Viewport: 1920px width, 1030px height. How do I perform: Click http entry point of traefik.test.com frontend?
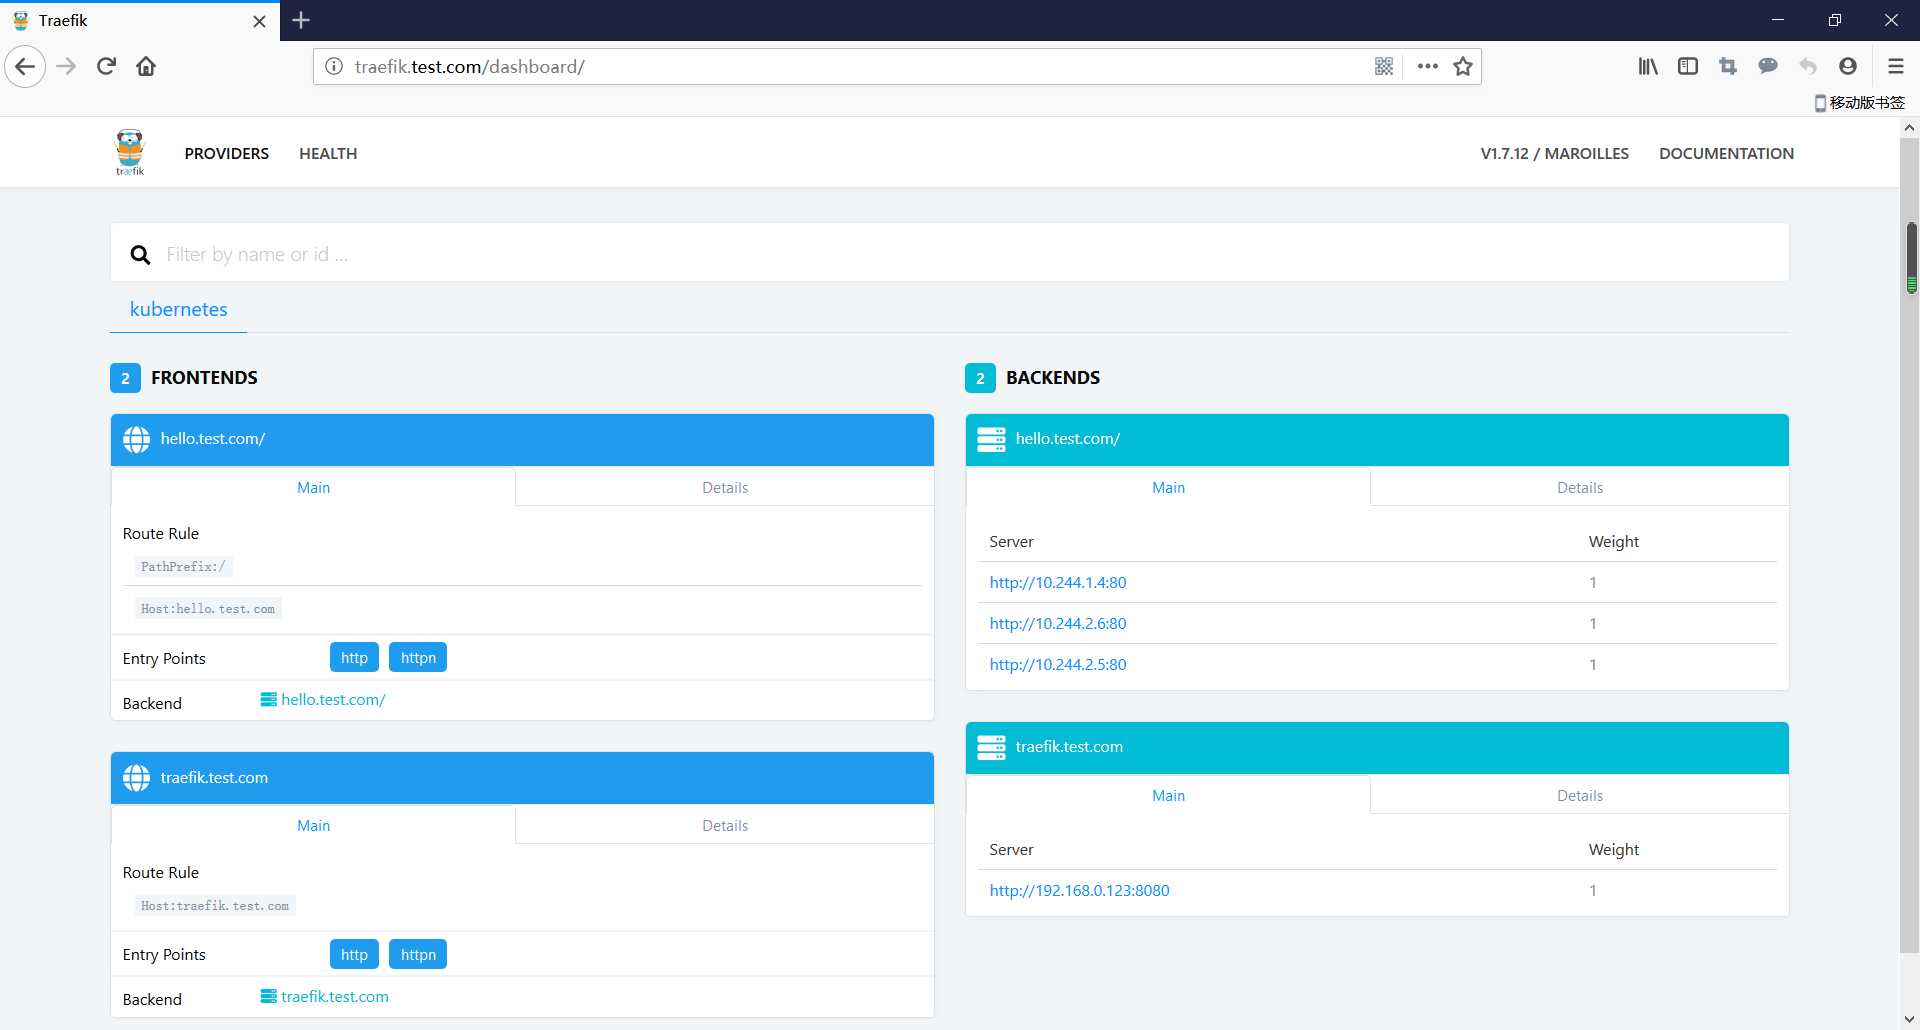[354, 955]
